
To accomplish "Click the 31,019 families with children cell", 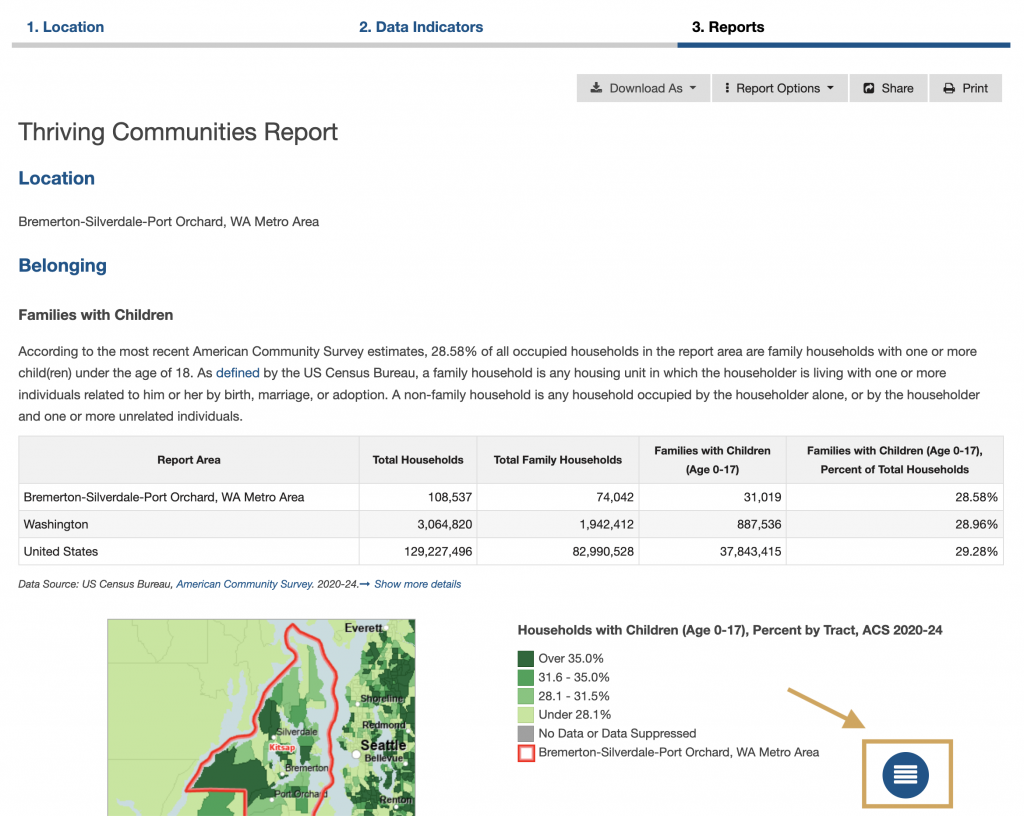I will coord(712,497).
